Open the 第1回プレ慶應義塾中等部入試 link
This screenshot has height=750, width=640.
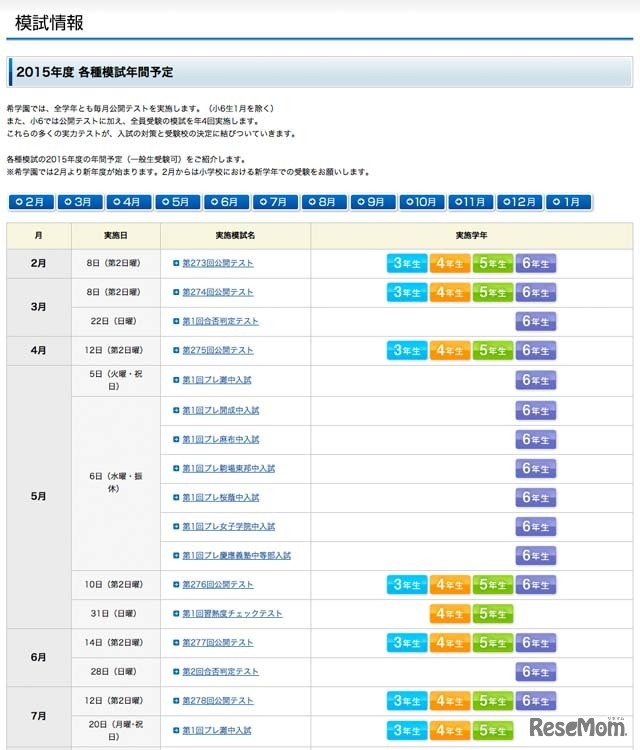tap(236, 555)
